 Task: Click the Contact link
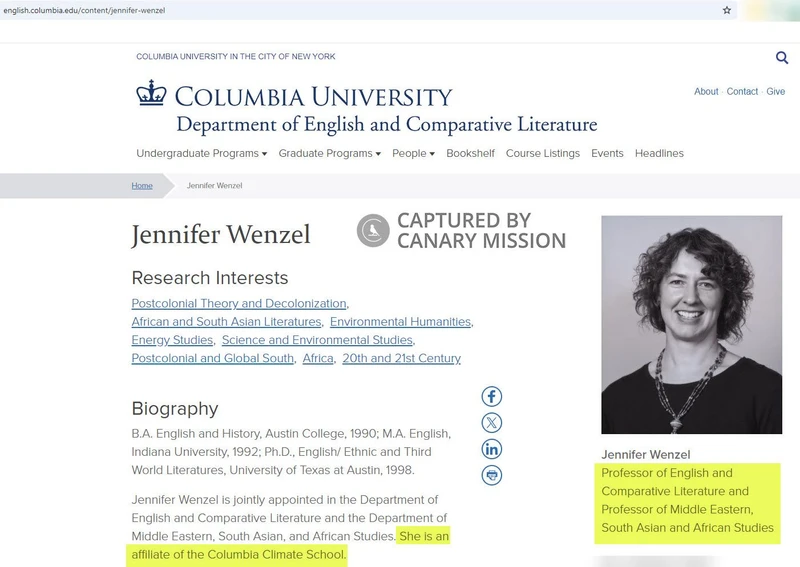point(742,91)
